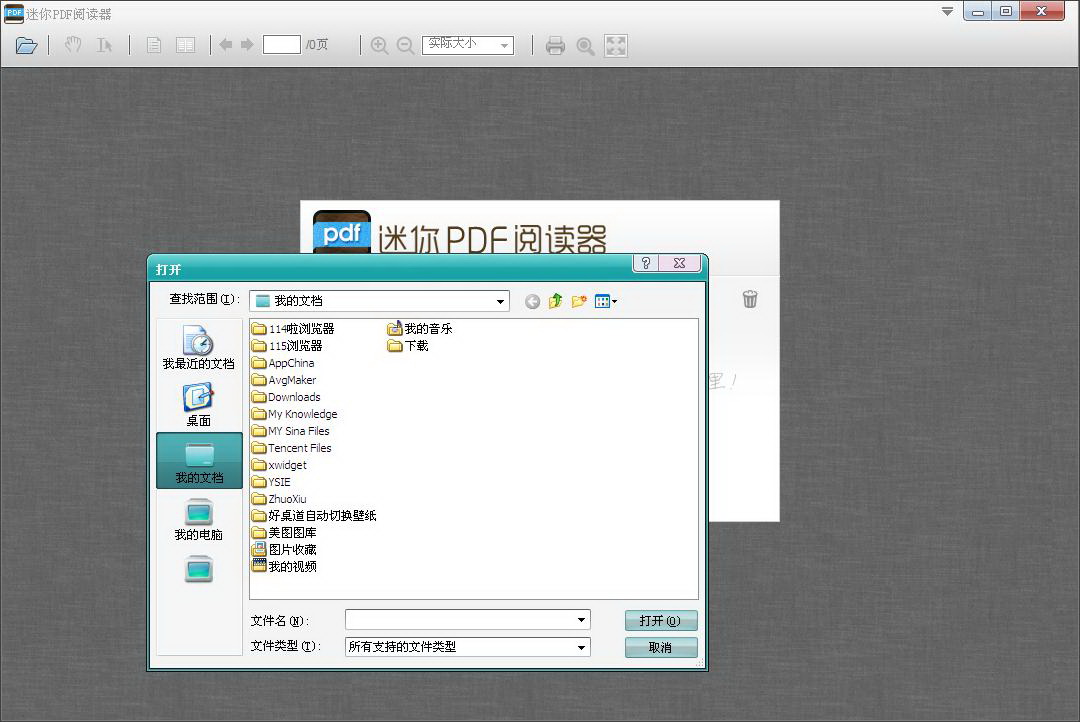This screenshot has width=1080, height=722.
Task: Go up one folder level in Open dialog
Action: (556, 301)
